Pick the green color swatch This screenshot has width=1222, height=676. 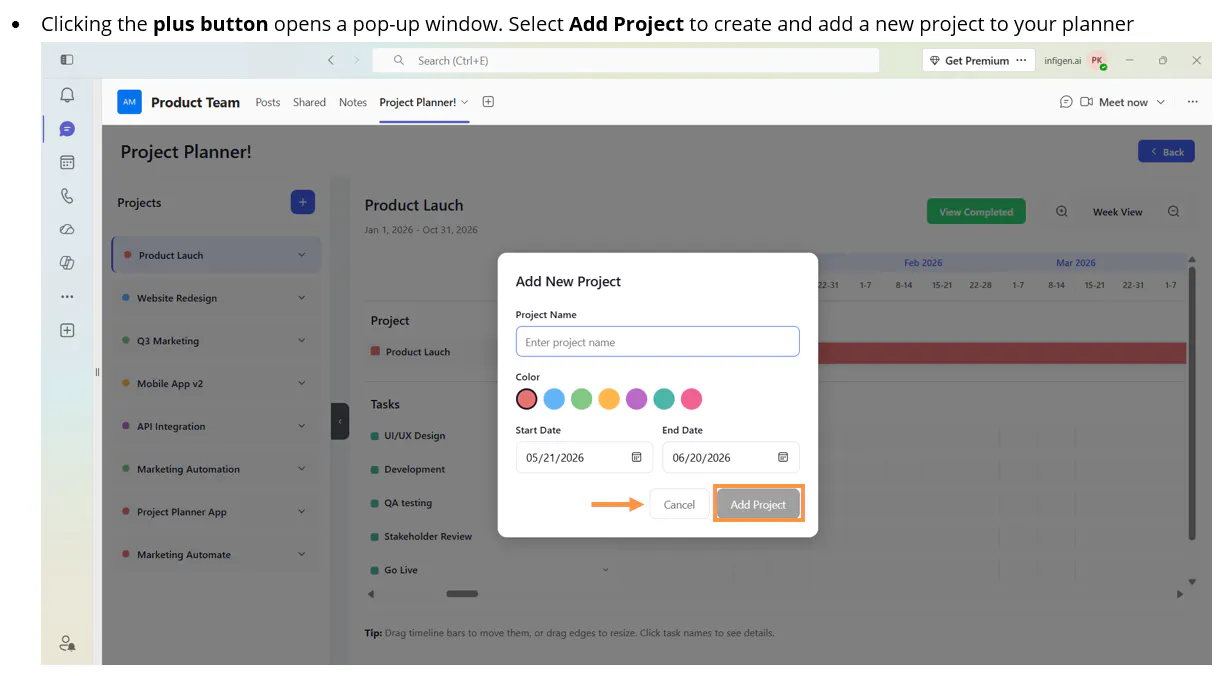point(582,399)
